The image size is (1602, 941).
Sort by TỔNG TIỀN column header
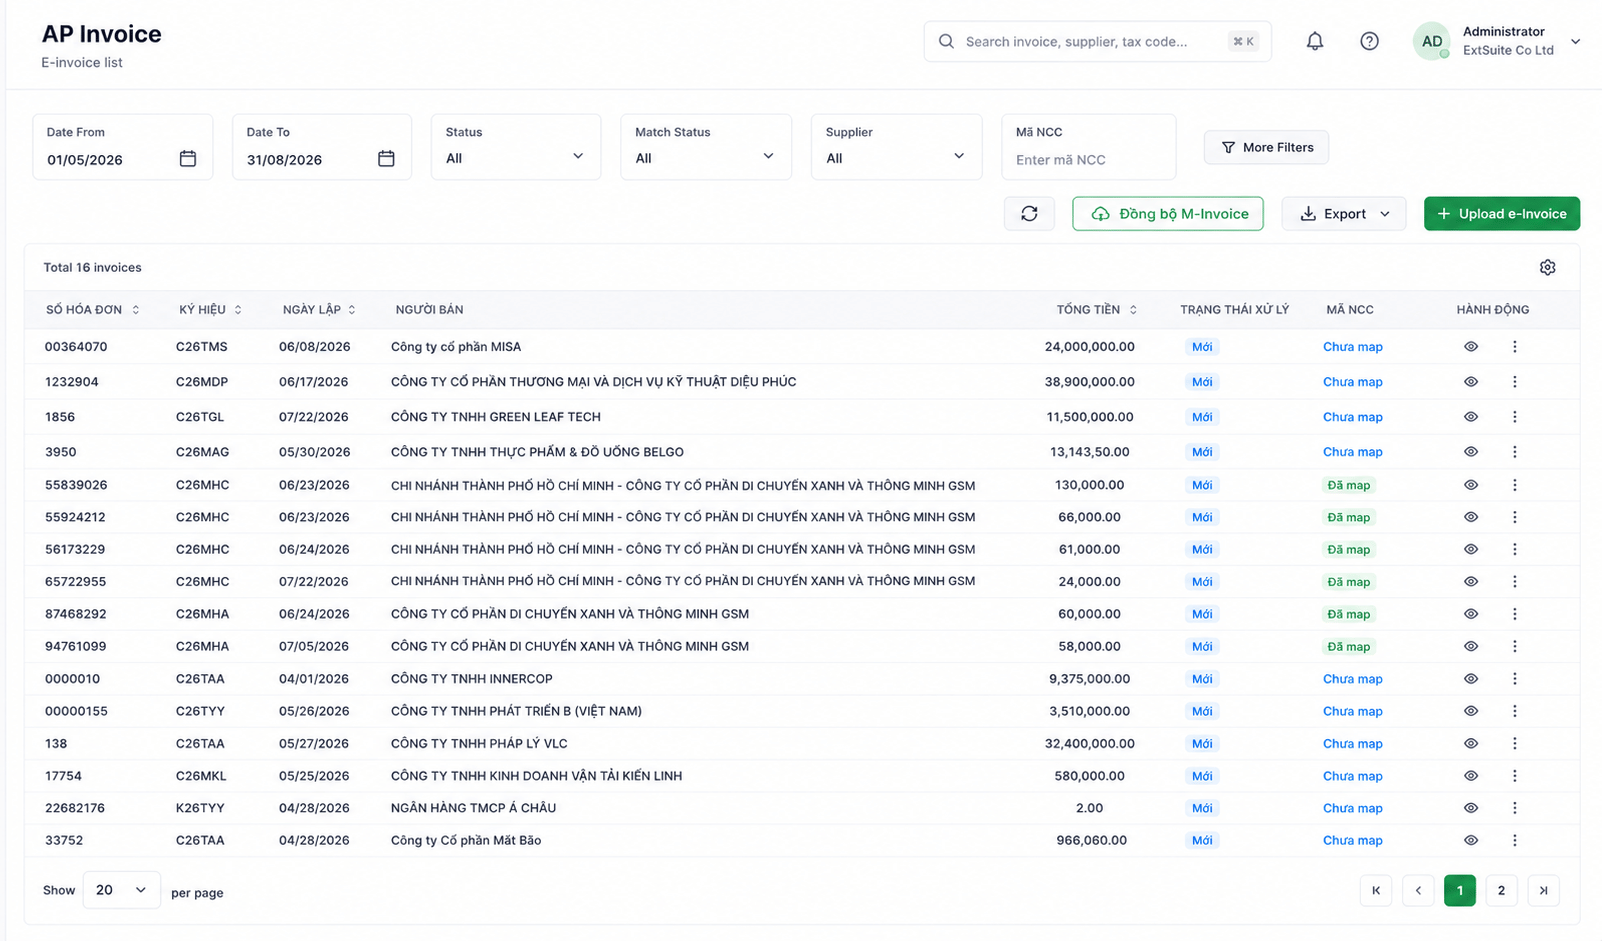(1097, 310)
